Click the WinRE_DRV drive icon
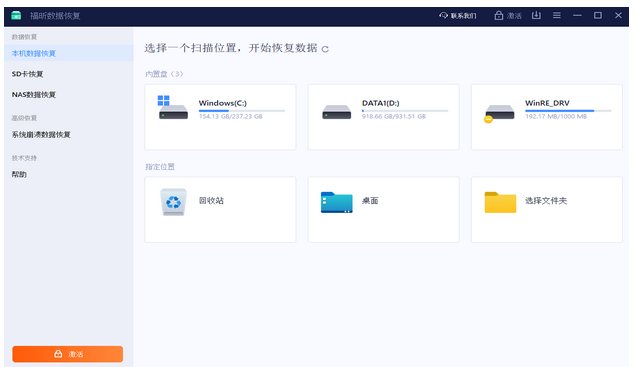The image size is (637, 367). coord(499,113)
